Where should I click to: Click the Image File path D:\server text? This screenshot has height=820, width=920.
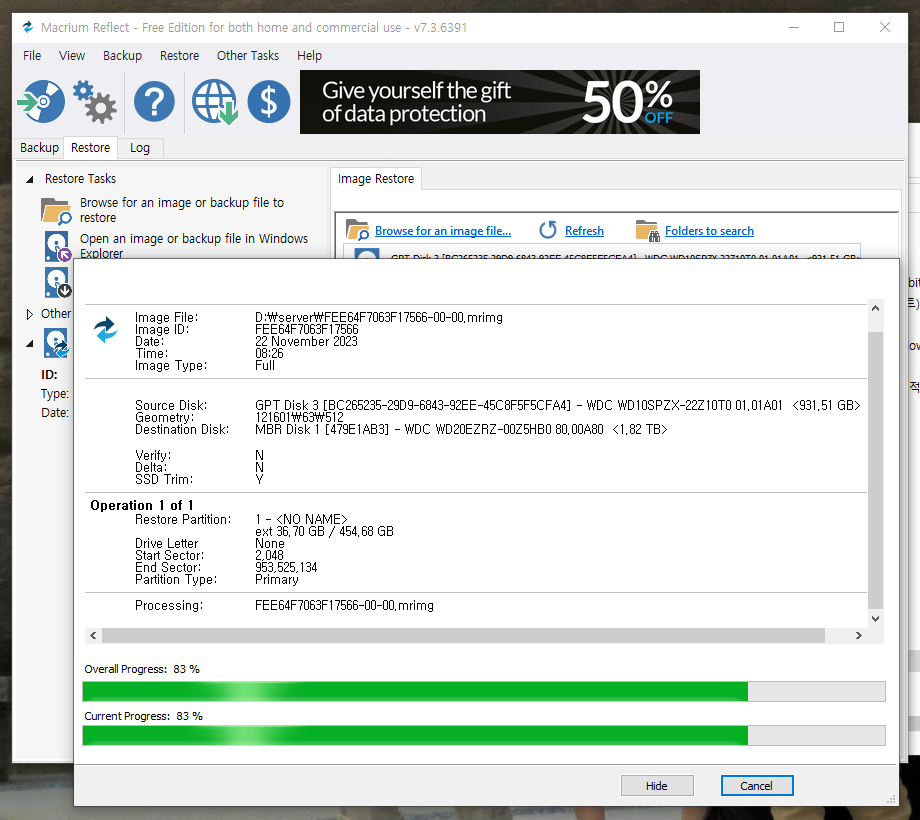pos(378,317)
